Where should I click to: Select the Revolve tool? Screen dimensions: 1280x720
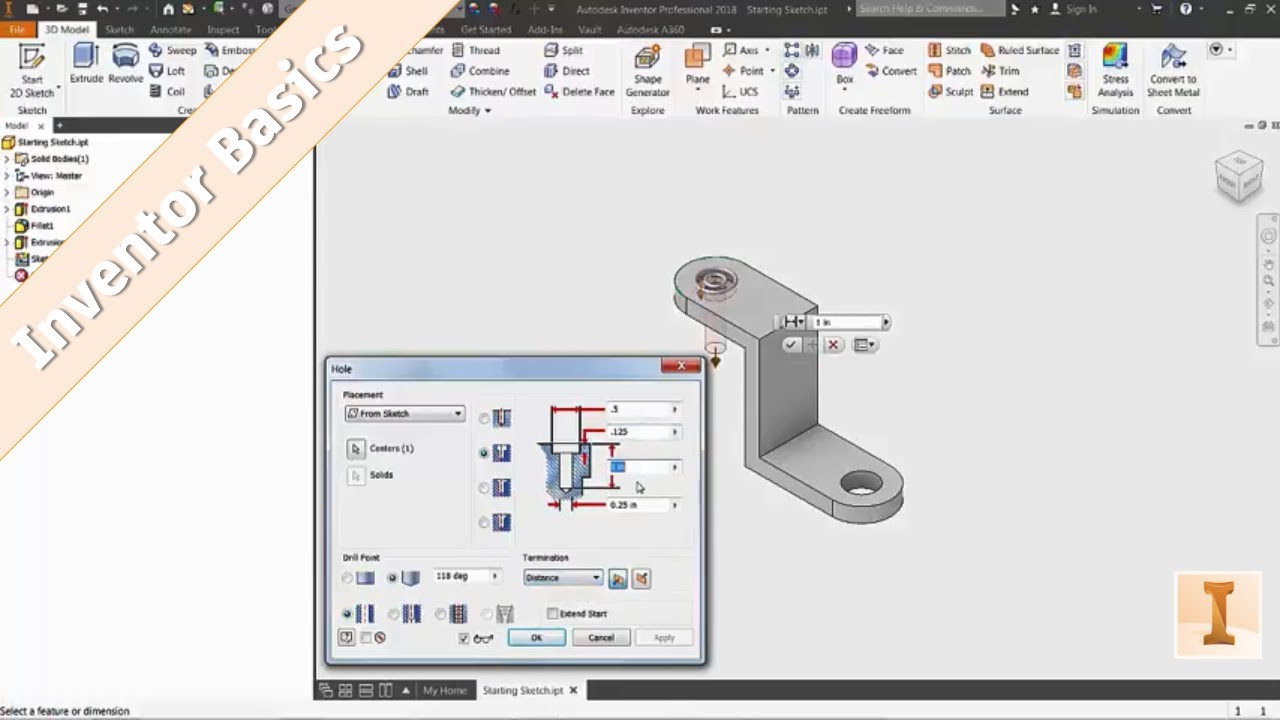tap(126, 63)
